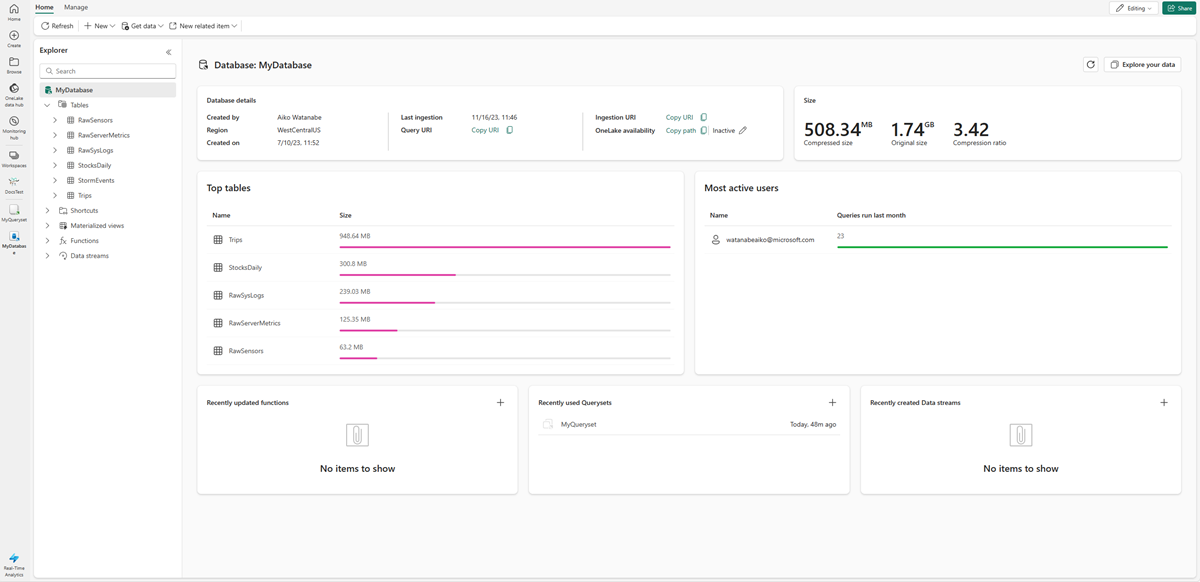Select MyQueryset in the left rail
The width and height of the screenshot is (1200, 582).
click(14, 210)
